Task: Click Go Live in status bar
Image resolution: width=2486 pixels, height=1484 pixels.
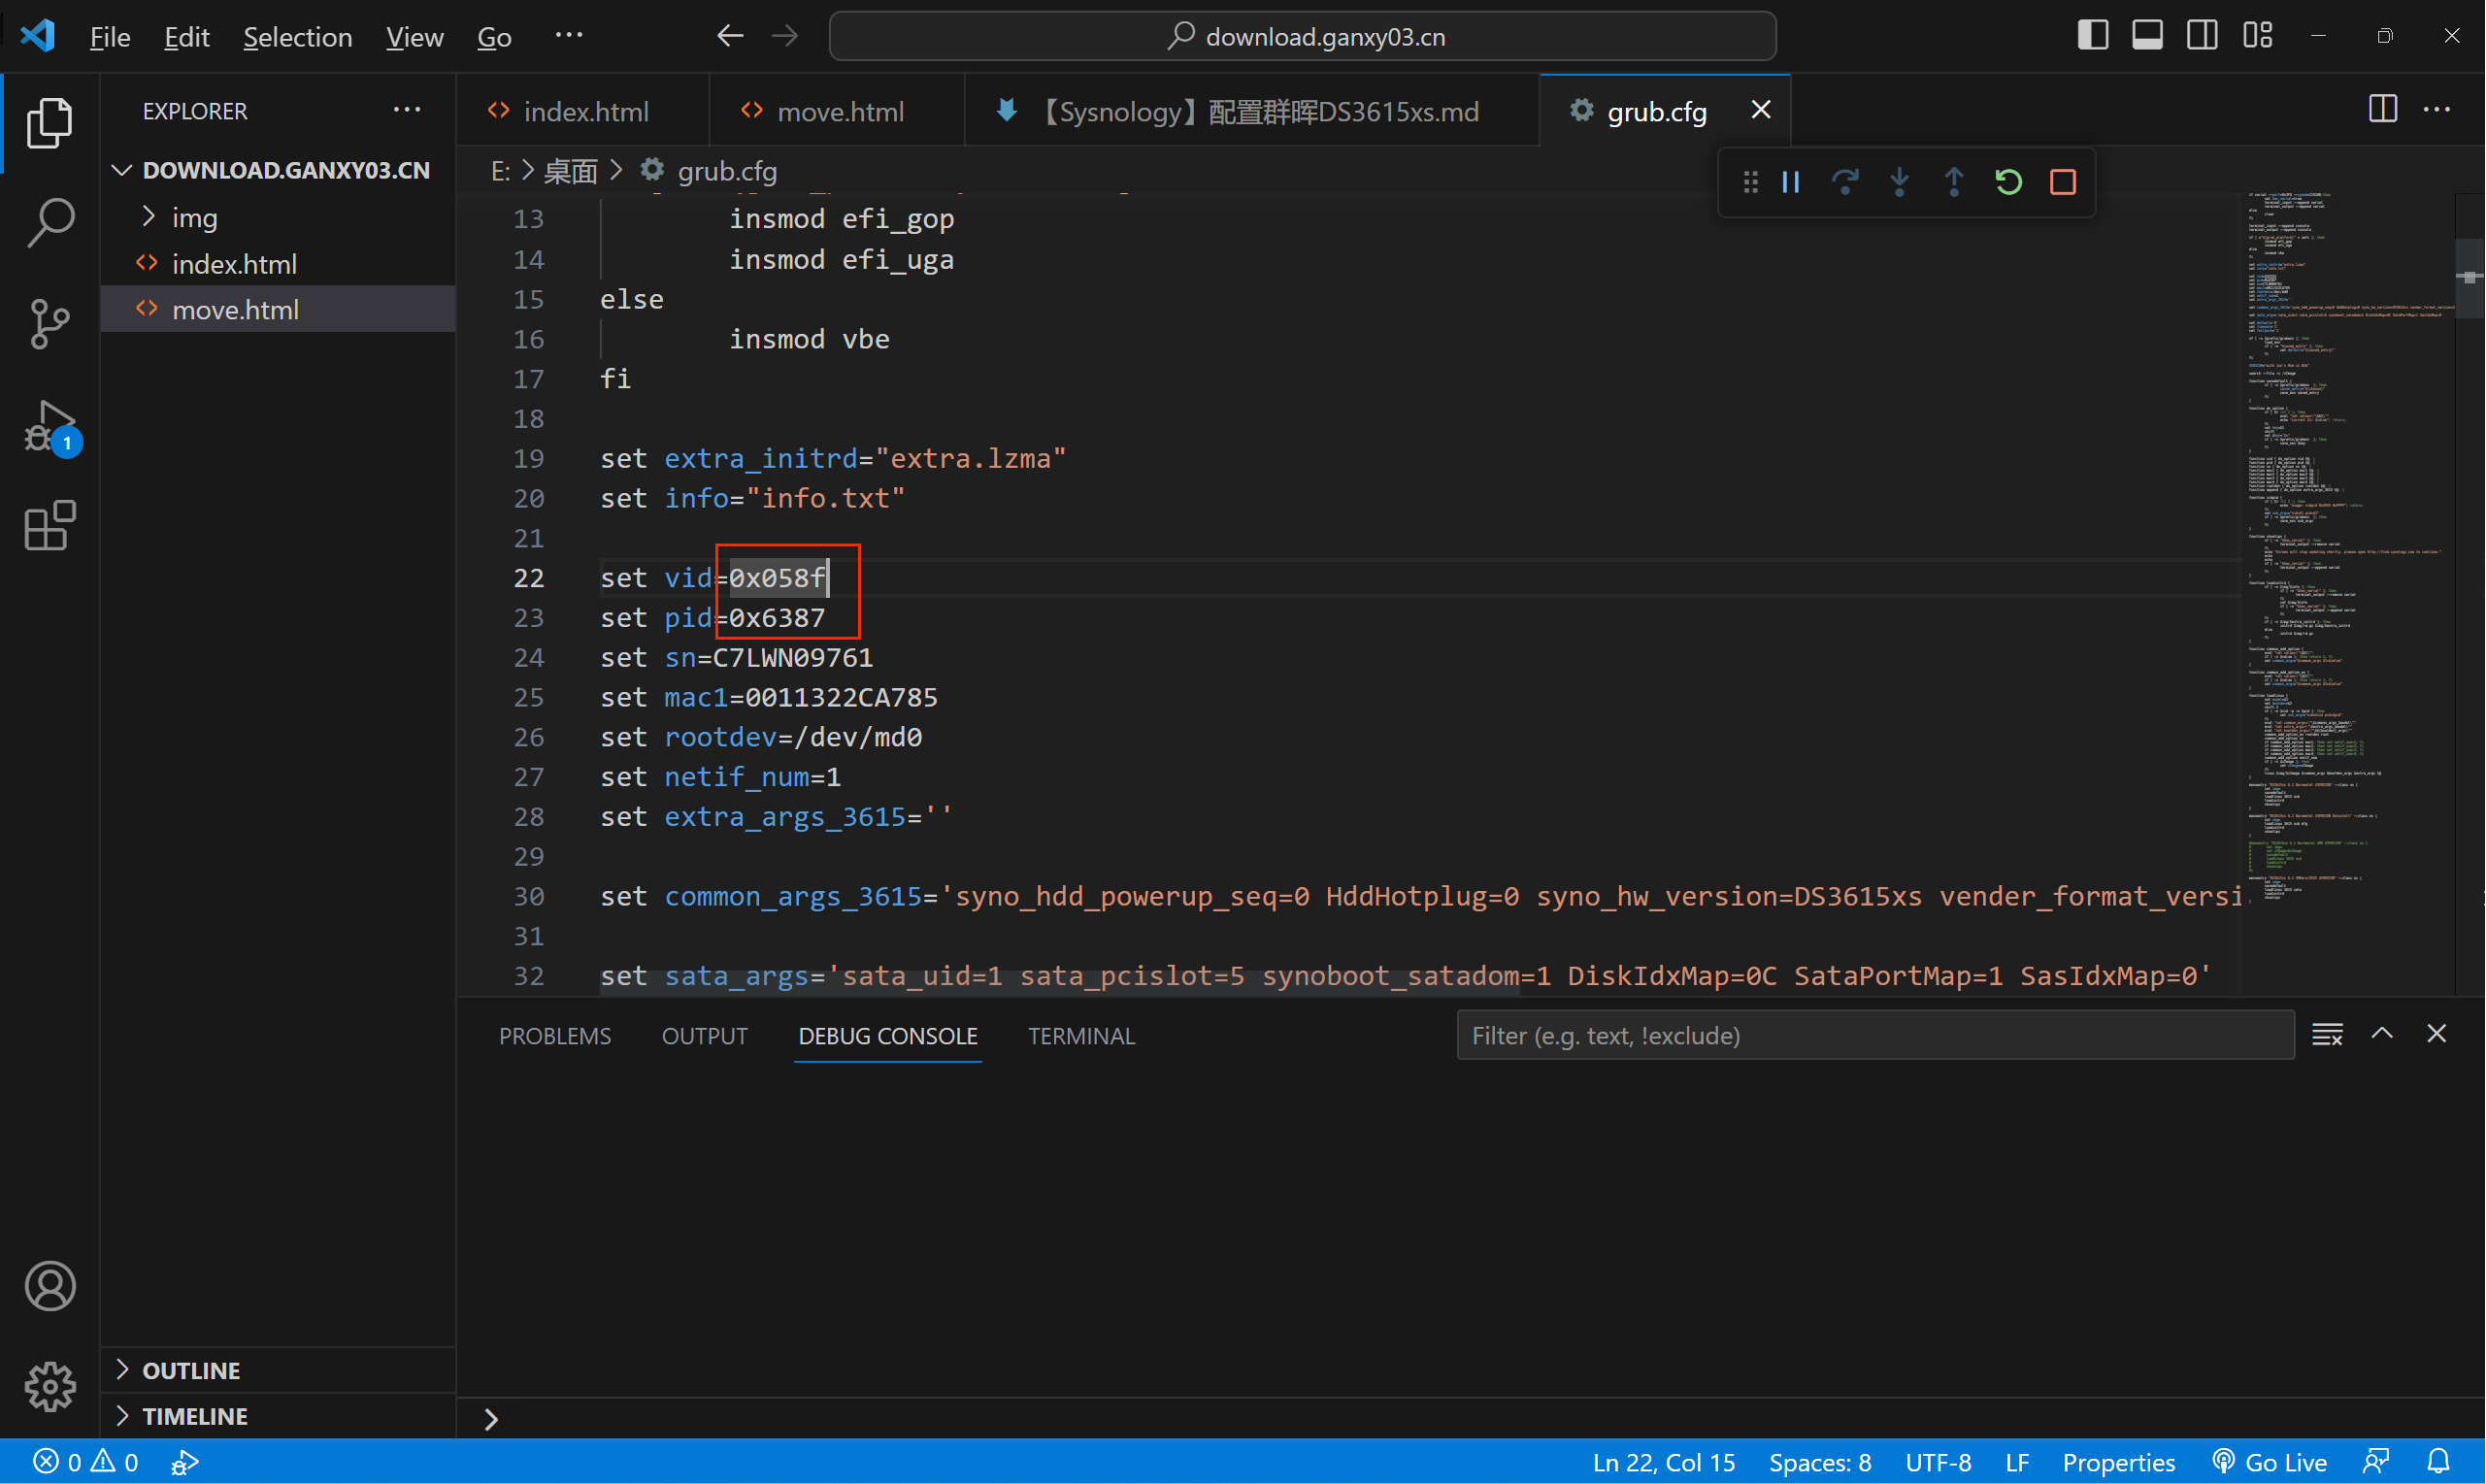Action: (2270, 1462)
